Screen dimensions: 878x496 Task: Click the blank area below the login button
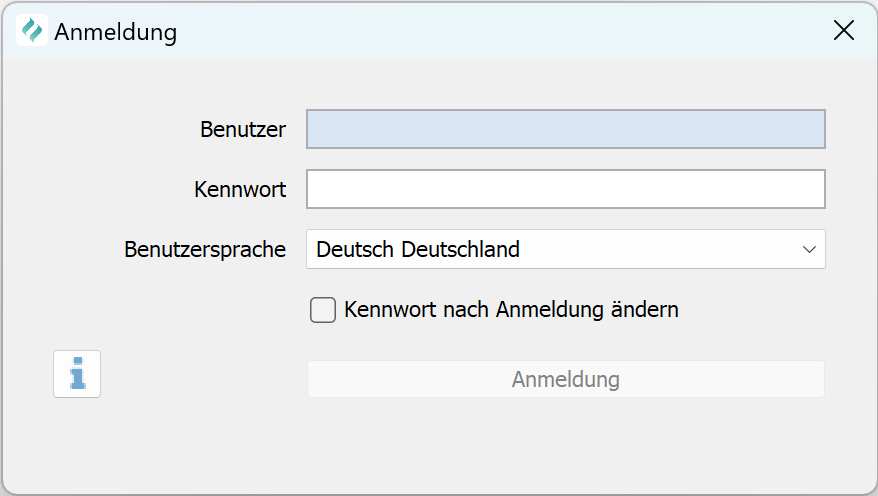coord(565,445)
